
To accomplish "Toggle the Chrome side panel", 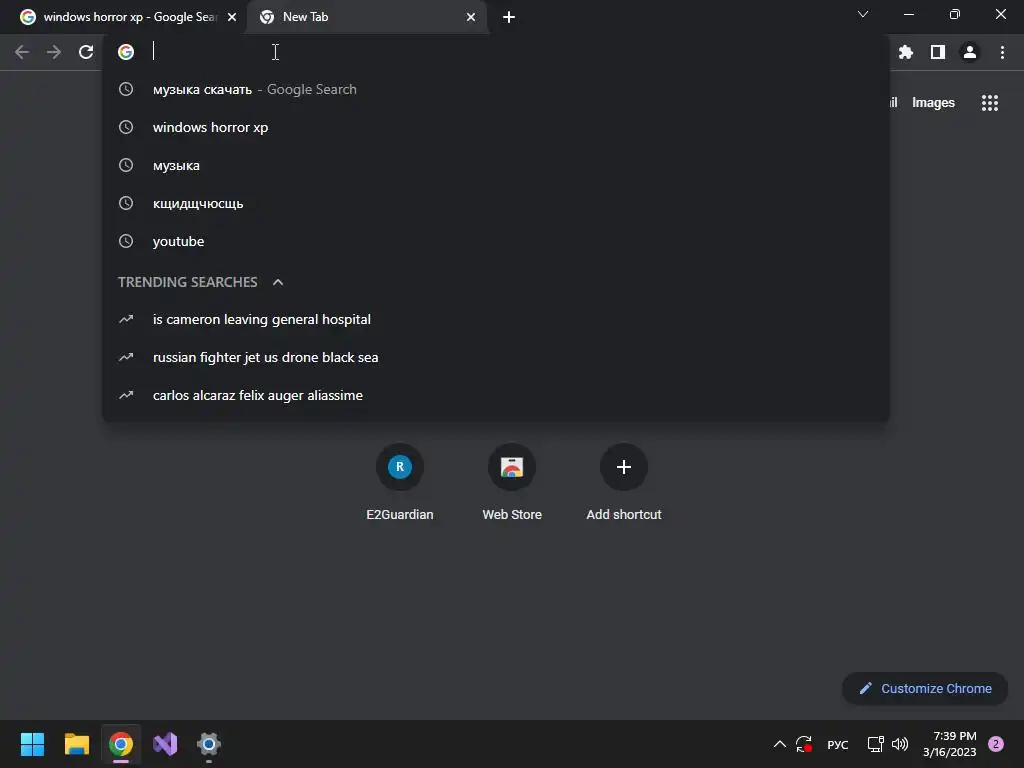I will (938, 52).
